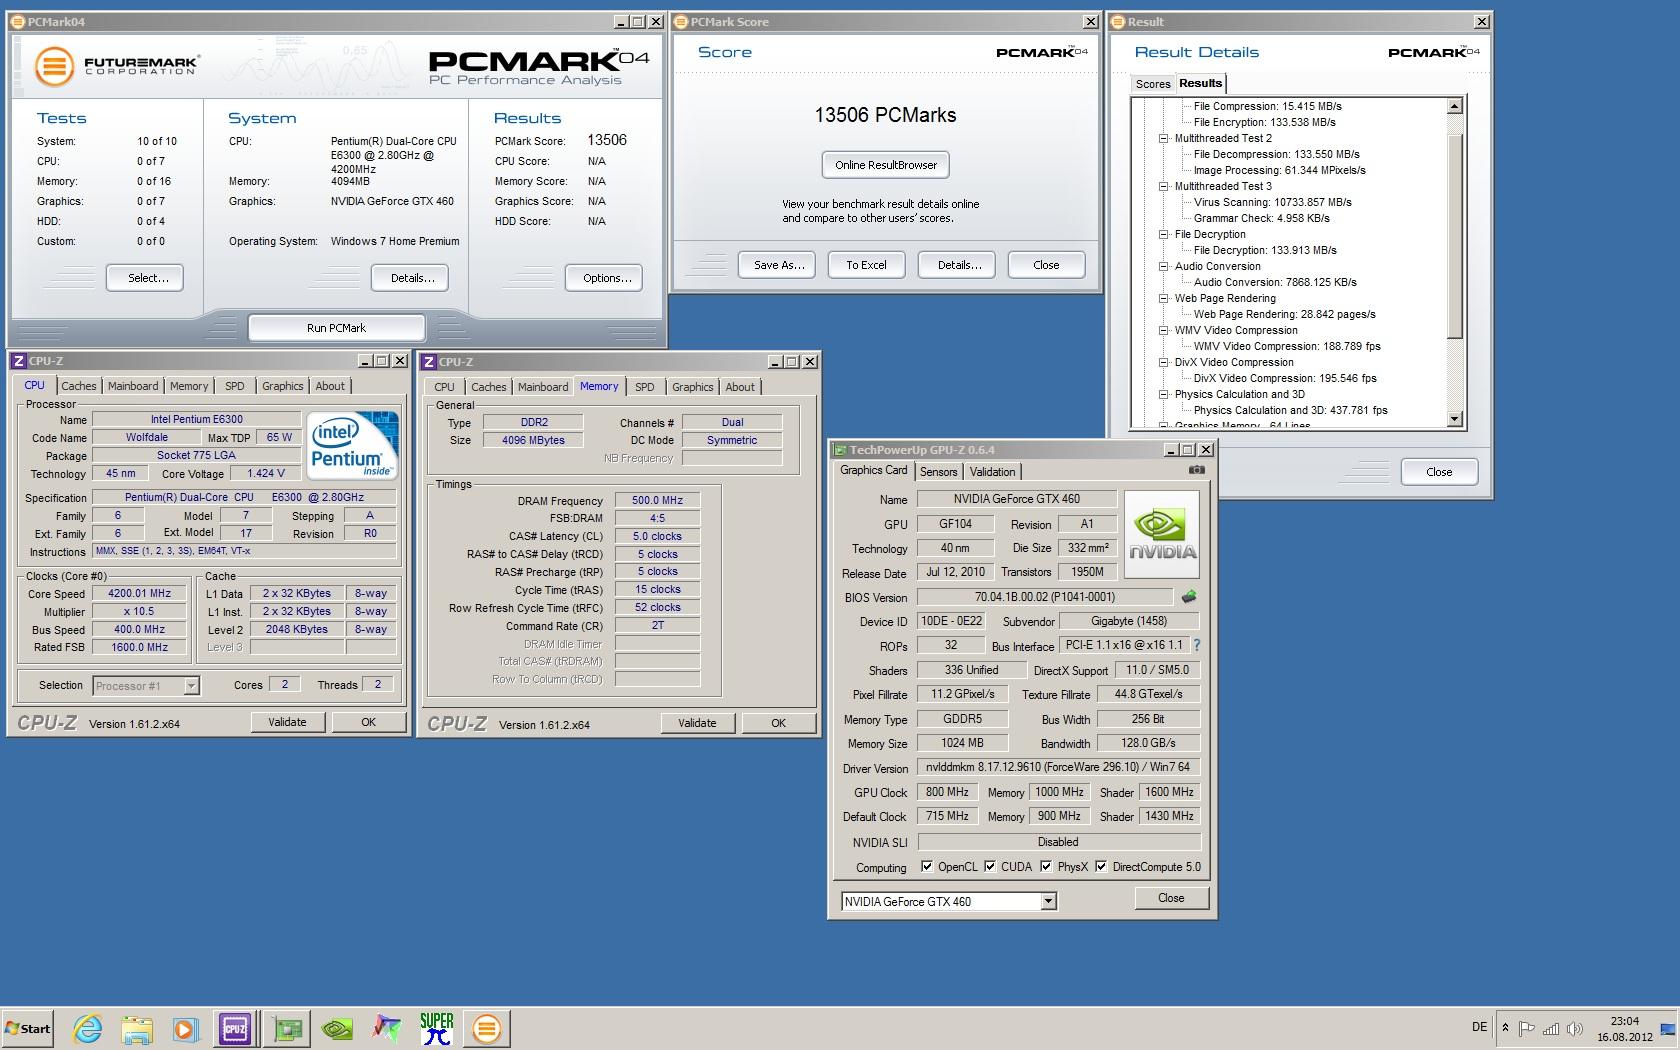Show hidden system tray icons arrow
This screenshot has width=1680, height=1050.
click(x=1505, y=1028)
